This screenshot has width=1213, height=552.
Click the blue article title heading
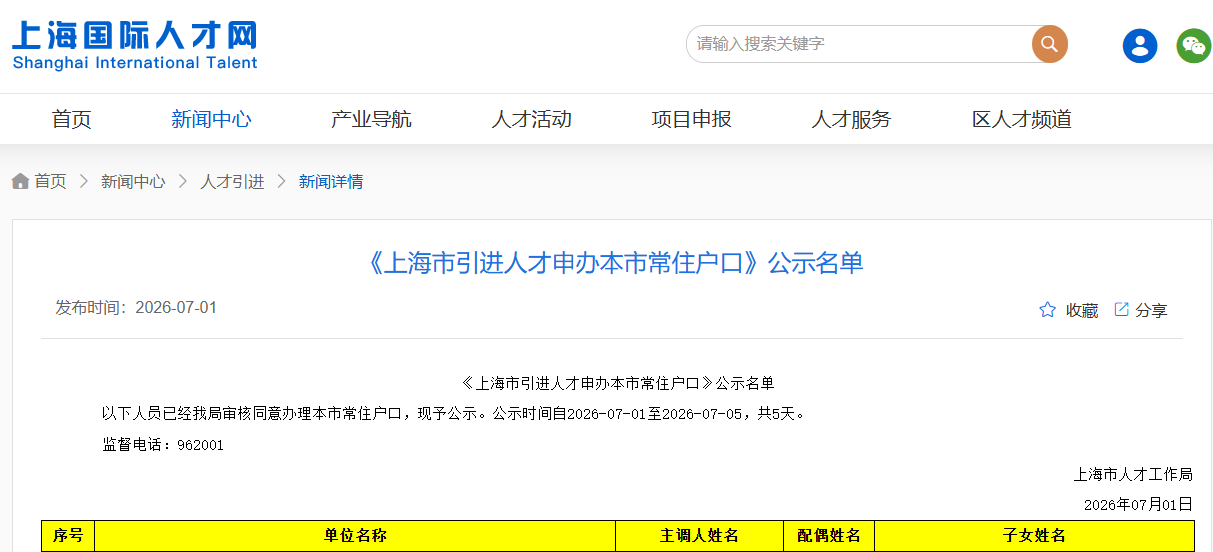[x=614, y=263]
